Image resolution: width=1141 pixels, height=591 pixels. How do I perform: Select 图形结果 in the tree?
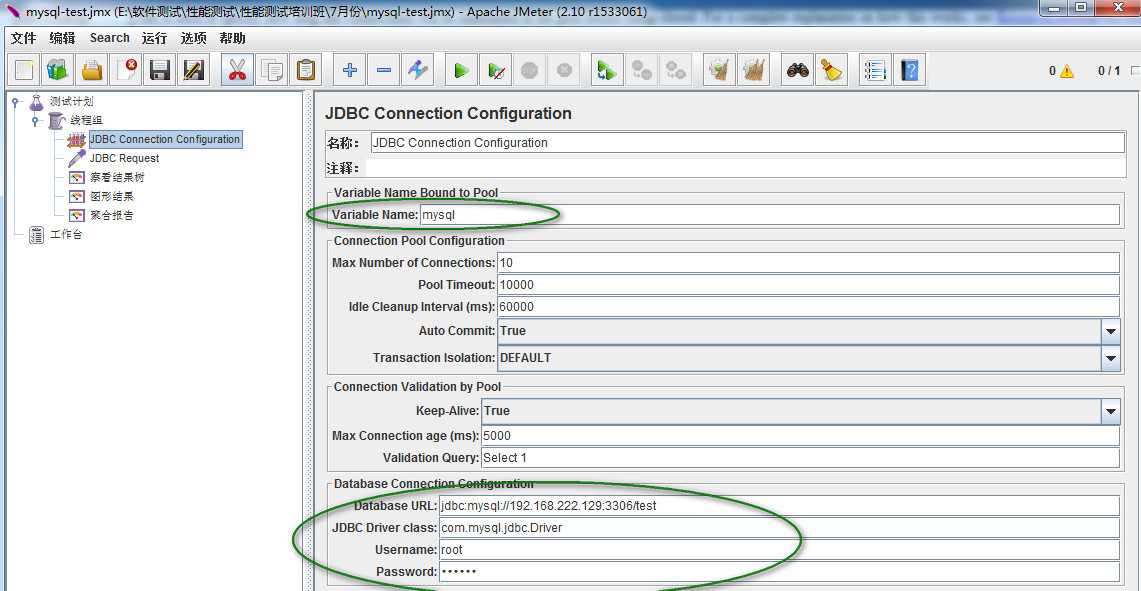[x=111, y=197]
